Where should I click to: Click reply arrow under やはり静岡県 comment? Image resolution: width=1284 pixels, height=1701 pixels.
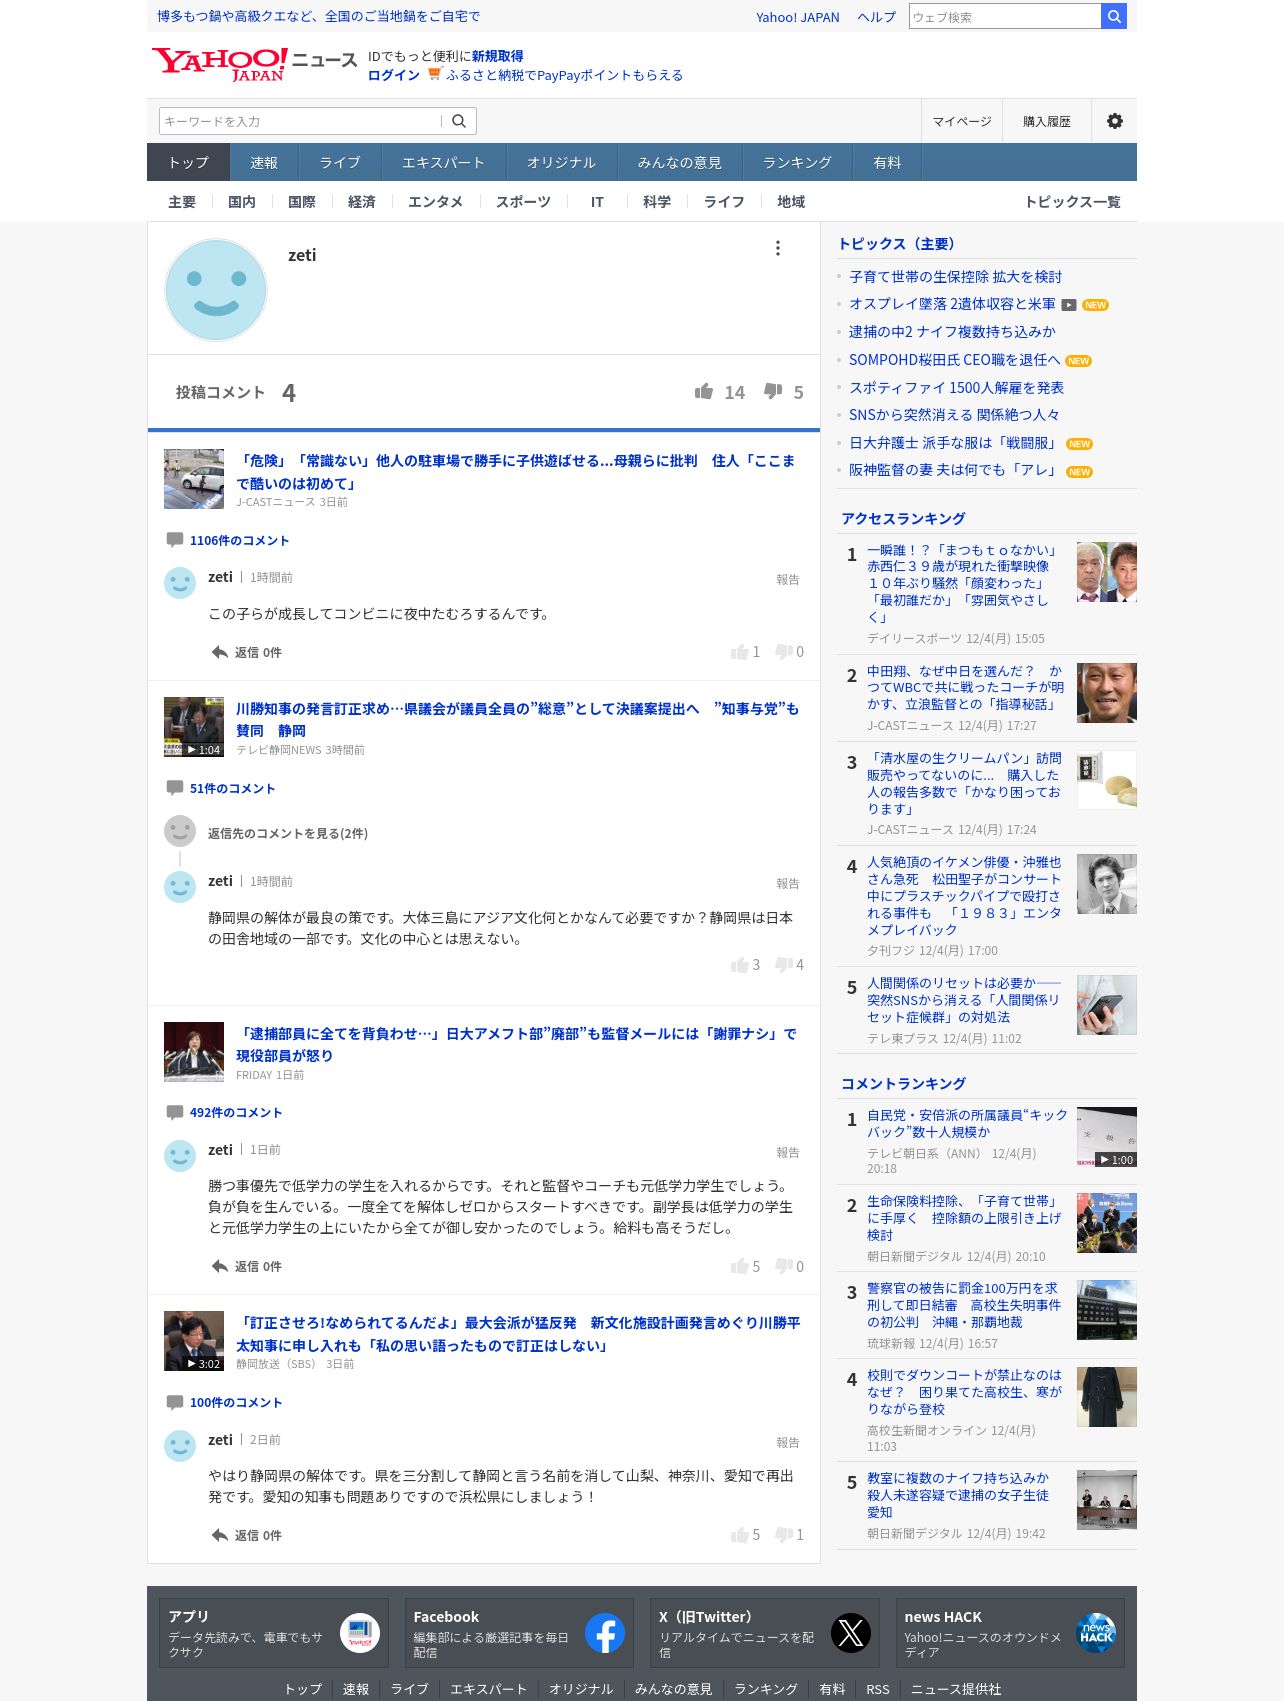coord(220,1535)
